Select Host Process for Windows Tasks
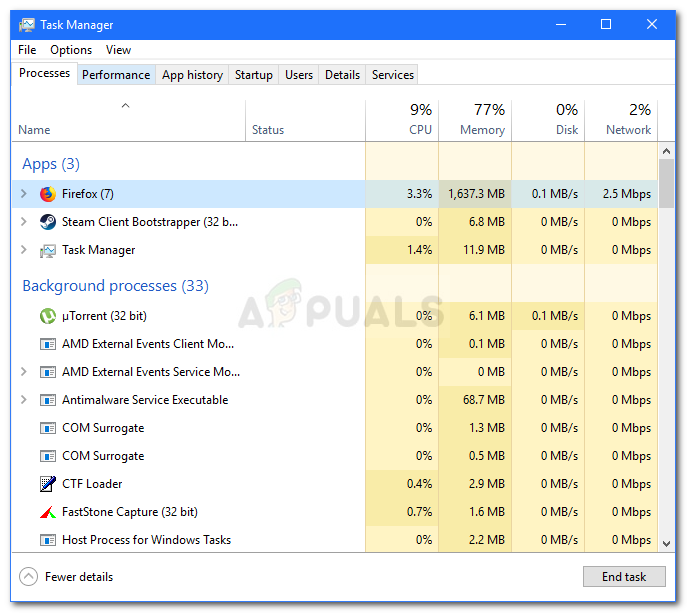Viewport: 687px width, 613px height. pos(335,540)
